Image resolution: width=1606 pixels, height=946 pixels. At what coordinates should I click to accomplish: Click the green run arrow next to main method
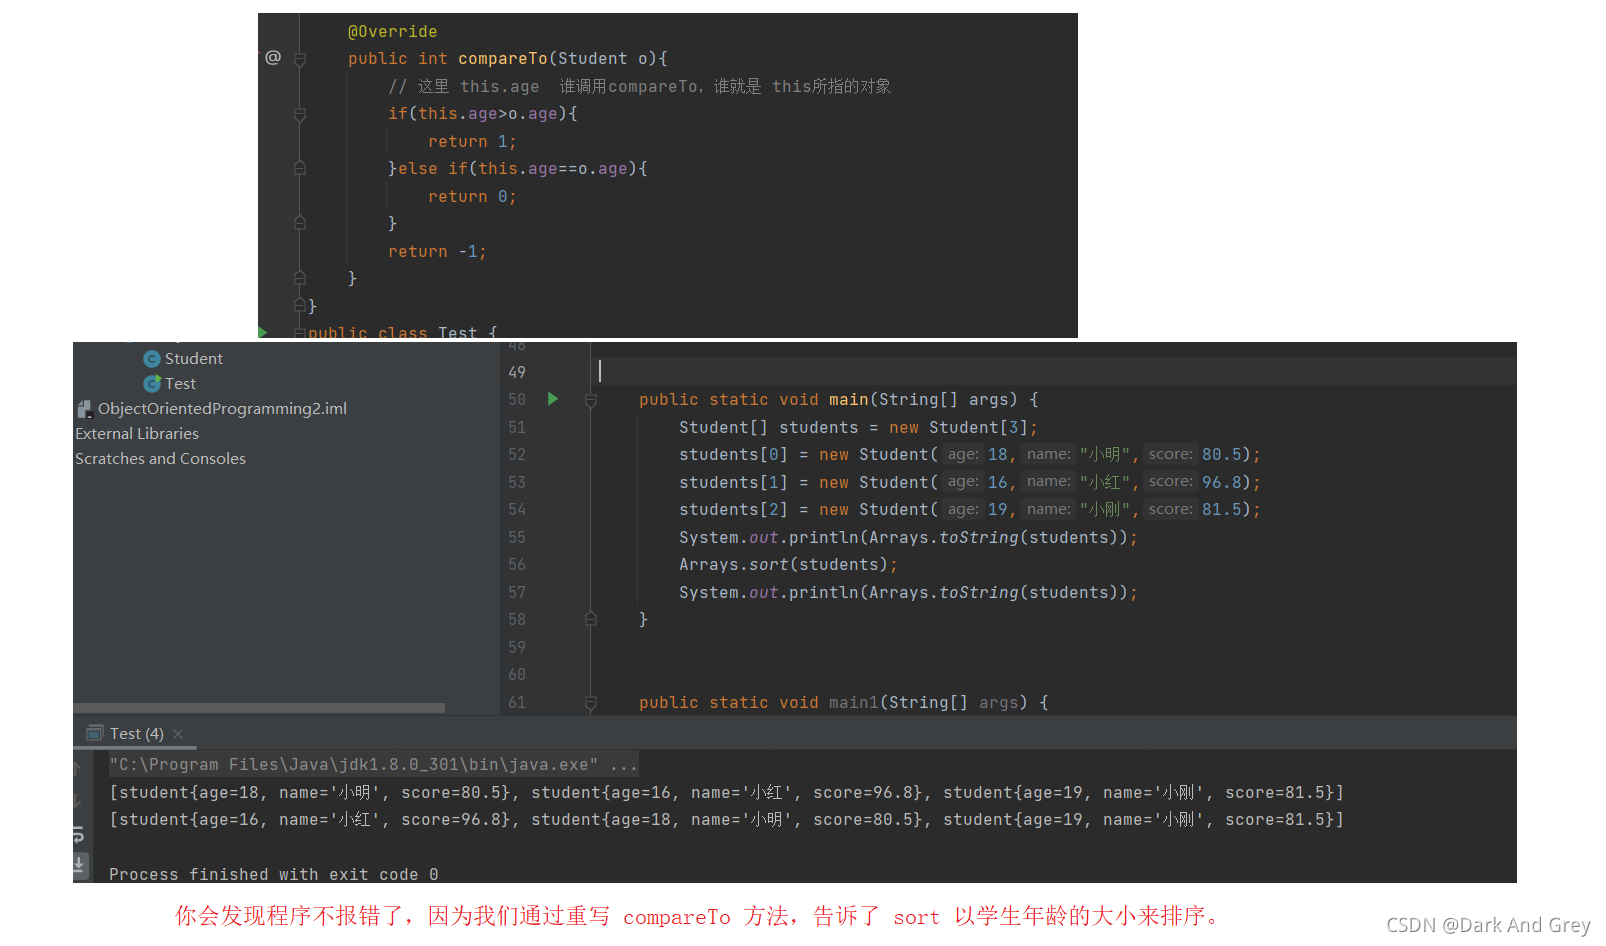coord(552,399)
